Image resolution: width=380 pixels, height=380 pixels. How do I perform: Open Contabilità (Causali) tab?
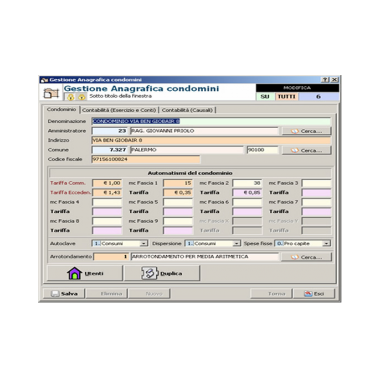point(187,110)
